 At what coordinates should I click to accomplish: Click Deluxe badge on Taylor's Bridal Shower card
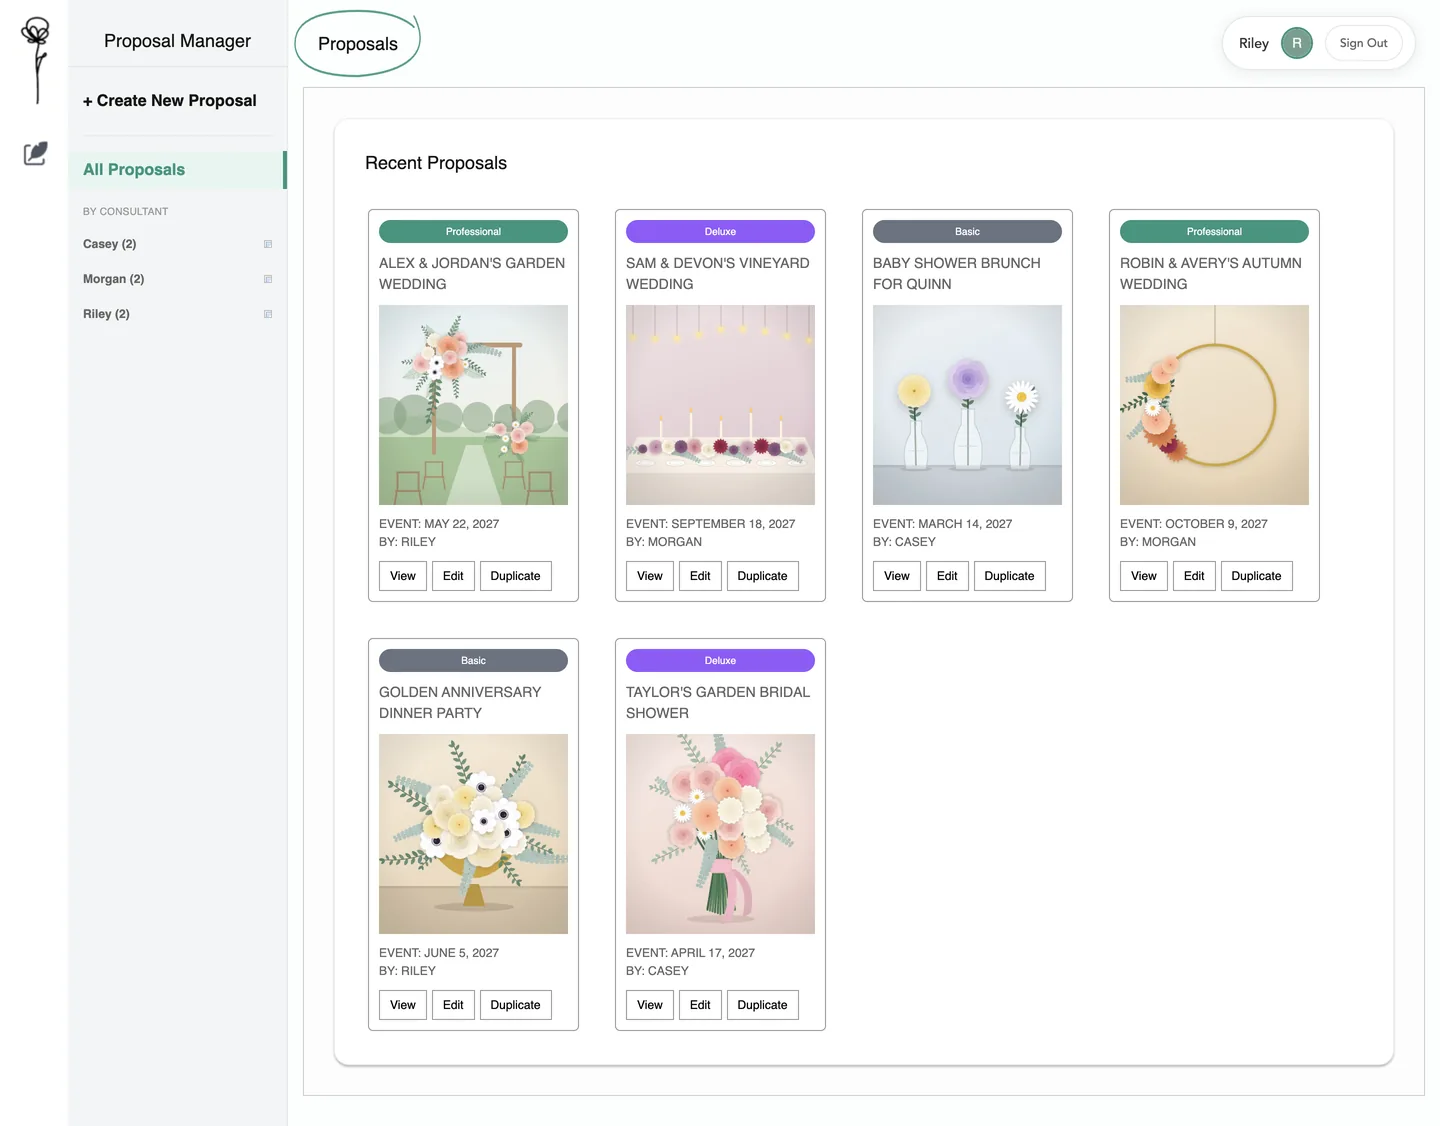(x=720, y=660)
